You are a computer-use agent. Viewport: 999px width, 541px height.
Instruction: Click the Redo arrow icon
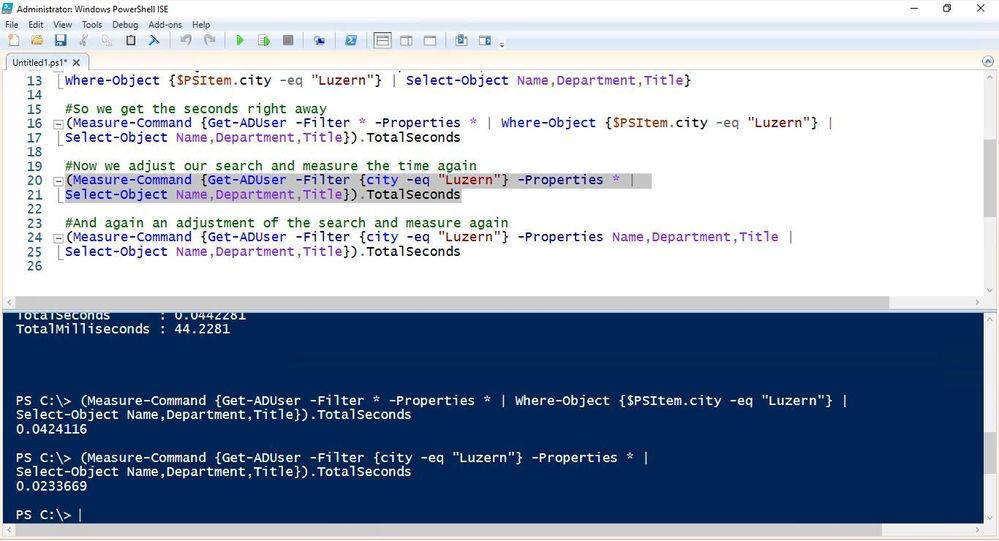pyautogui.click(x=209, y=41)
